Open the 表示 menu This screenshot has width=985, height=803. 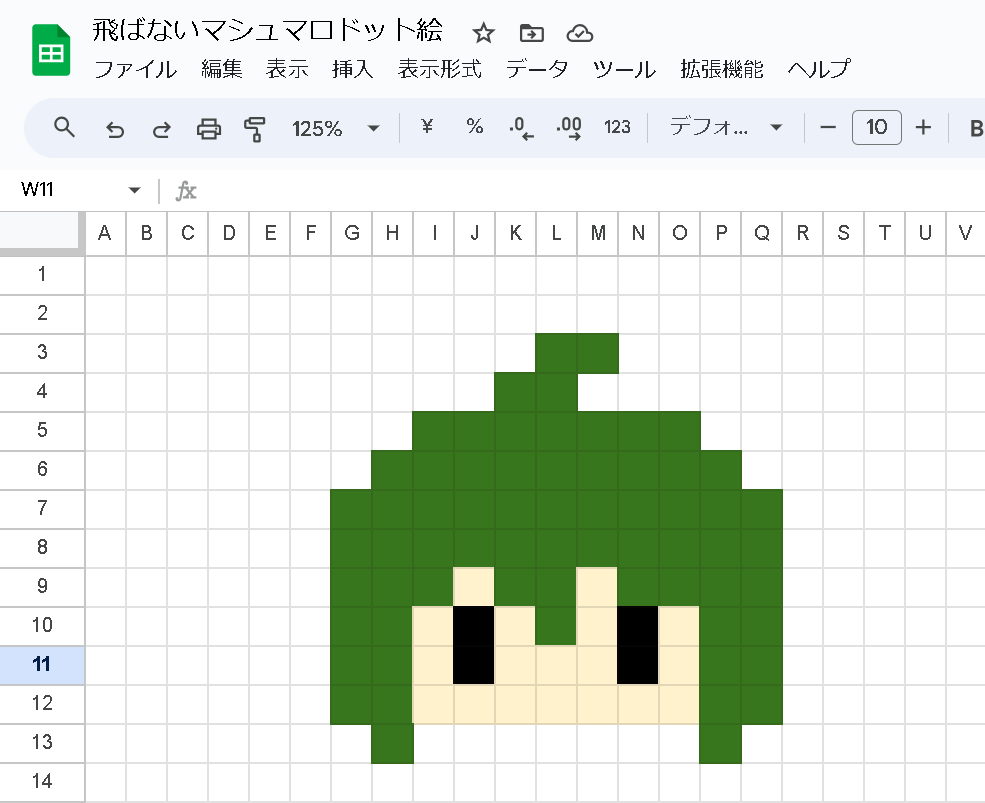click(287, 69)
